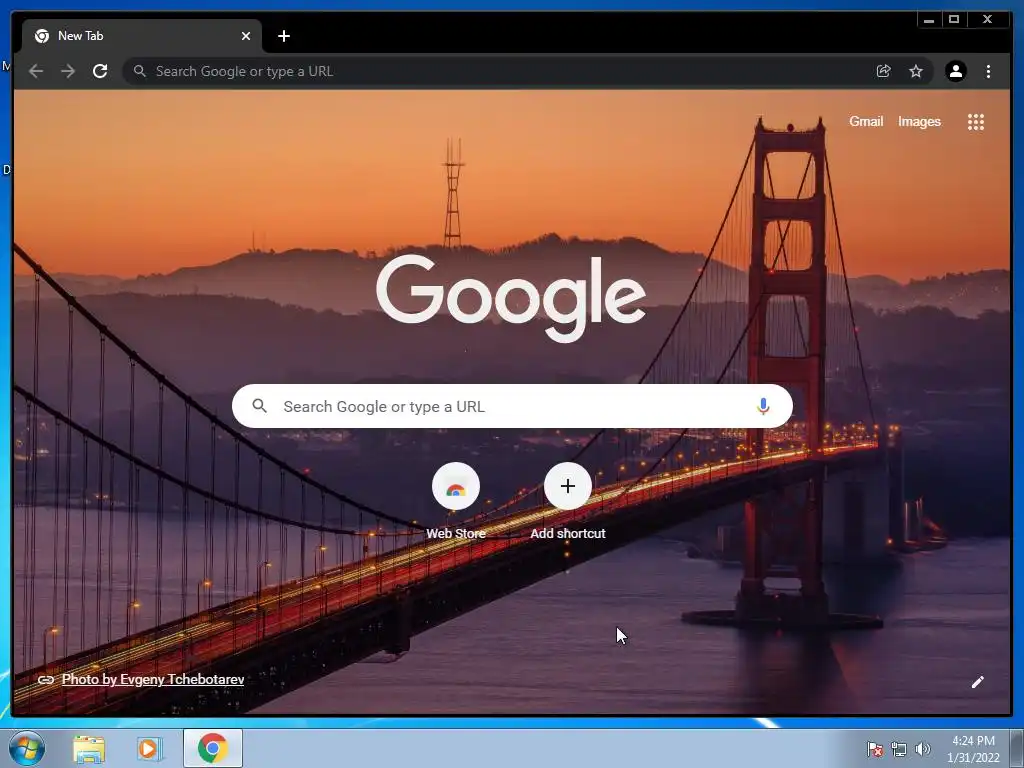Screen dimensions: 1024x768
Task: Bookmark this tab with the star icon
Action: (x=916, y=71)
